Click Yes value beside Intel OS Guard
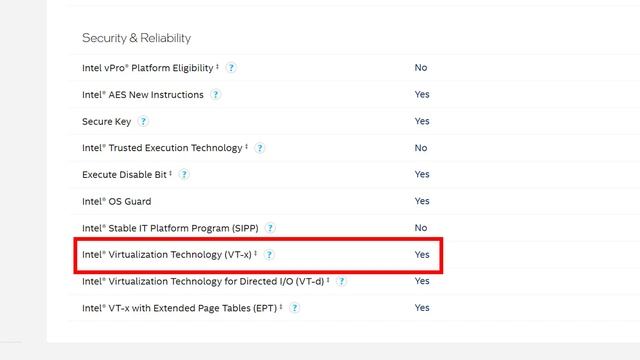 click(422, 201)
